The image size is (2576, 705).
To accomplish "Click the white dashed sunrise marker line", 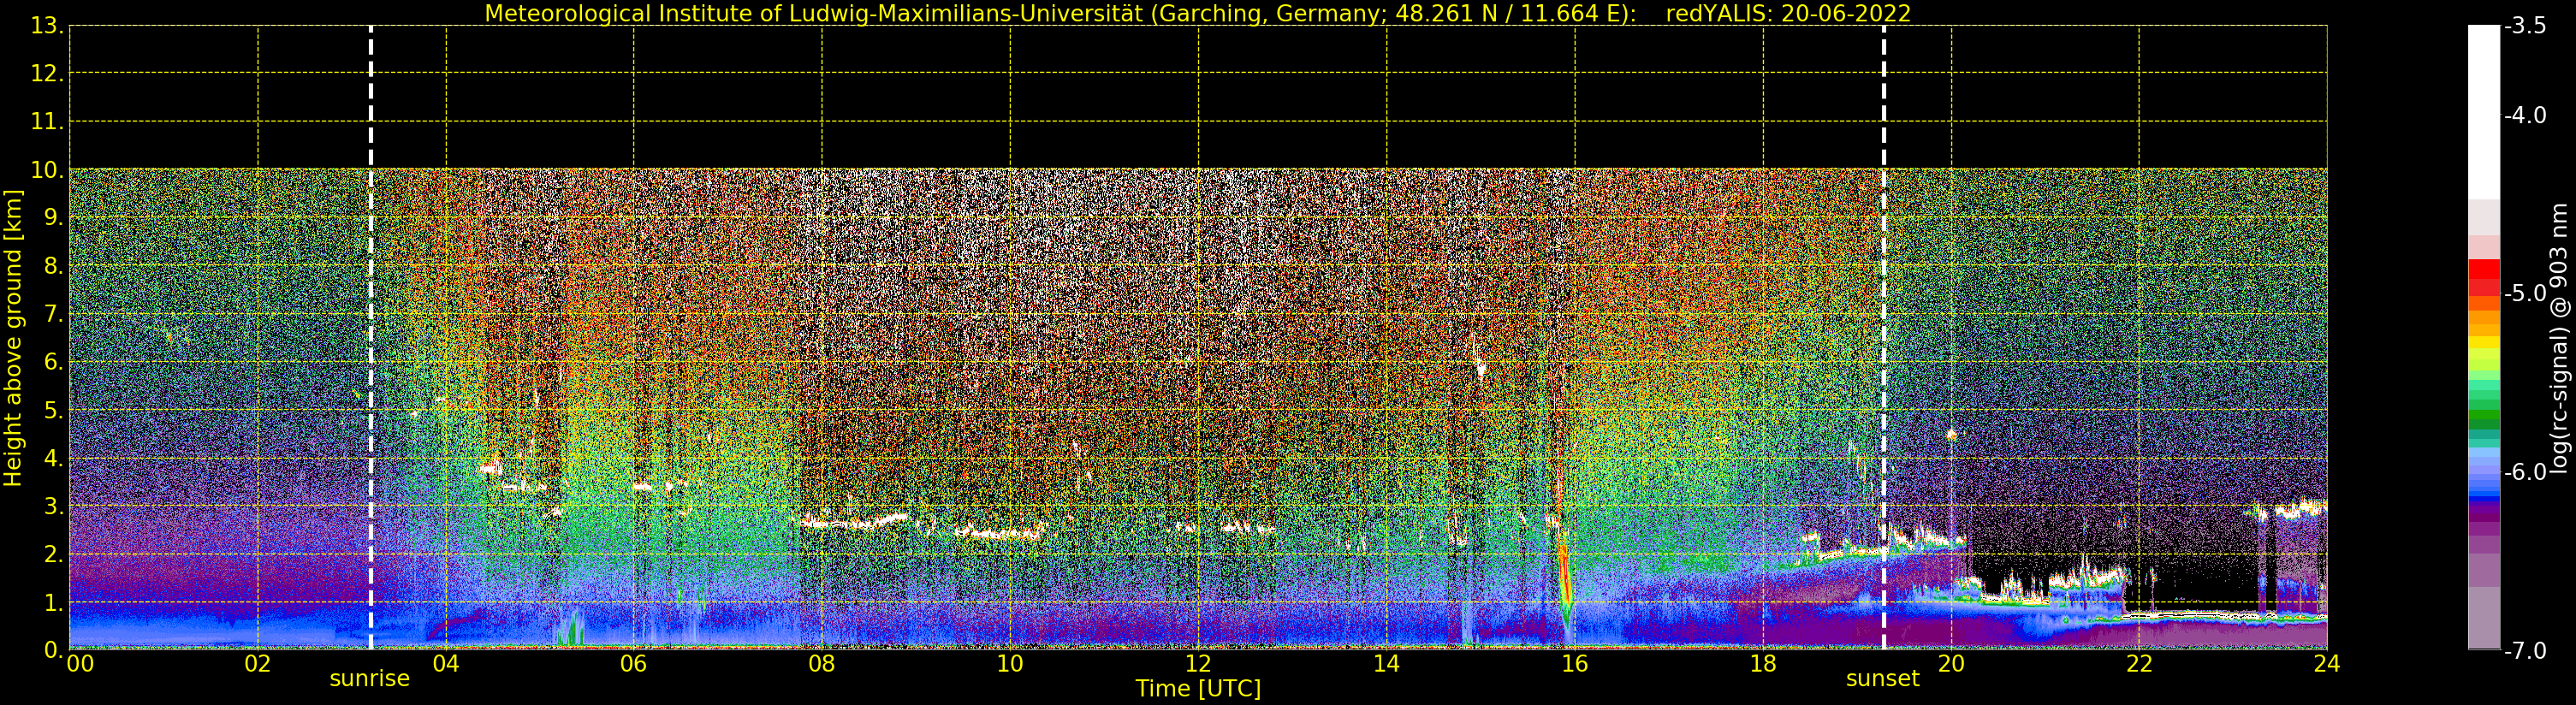I will 371,338.
